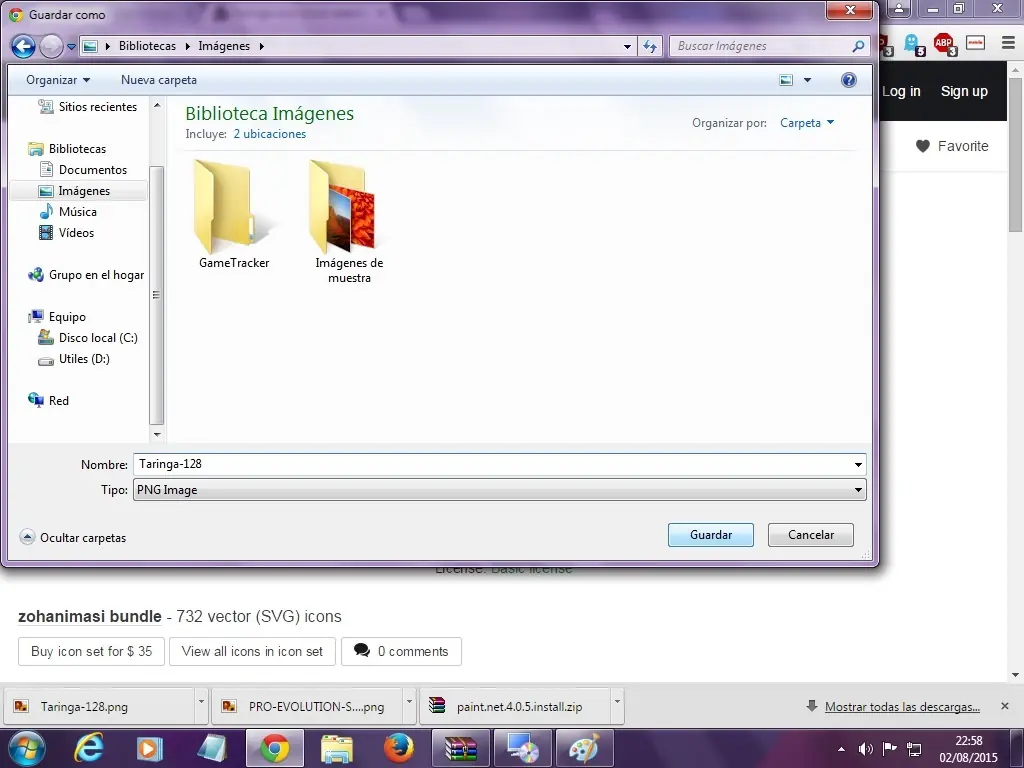
Task: Open the Chrome hamburger menu
Action: pos(1008,43)
